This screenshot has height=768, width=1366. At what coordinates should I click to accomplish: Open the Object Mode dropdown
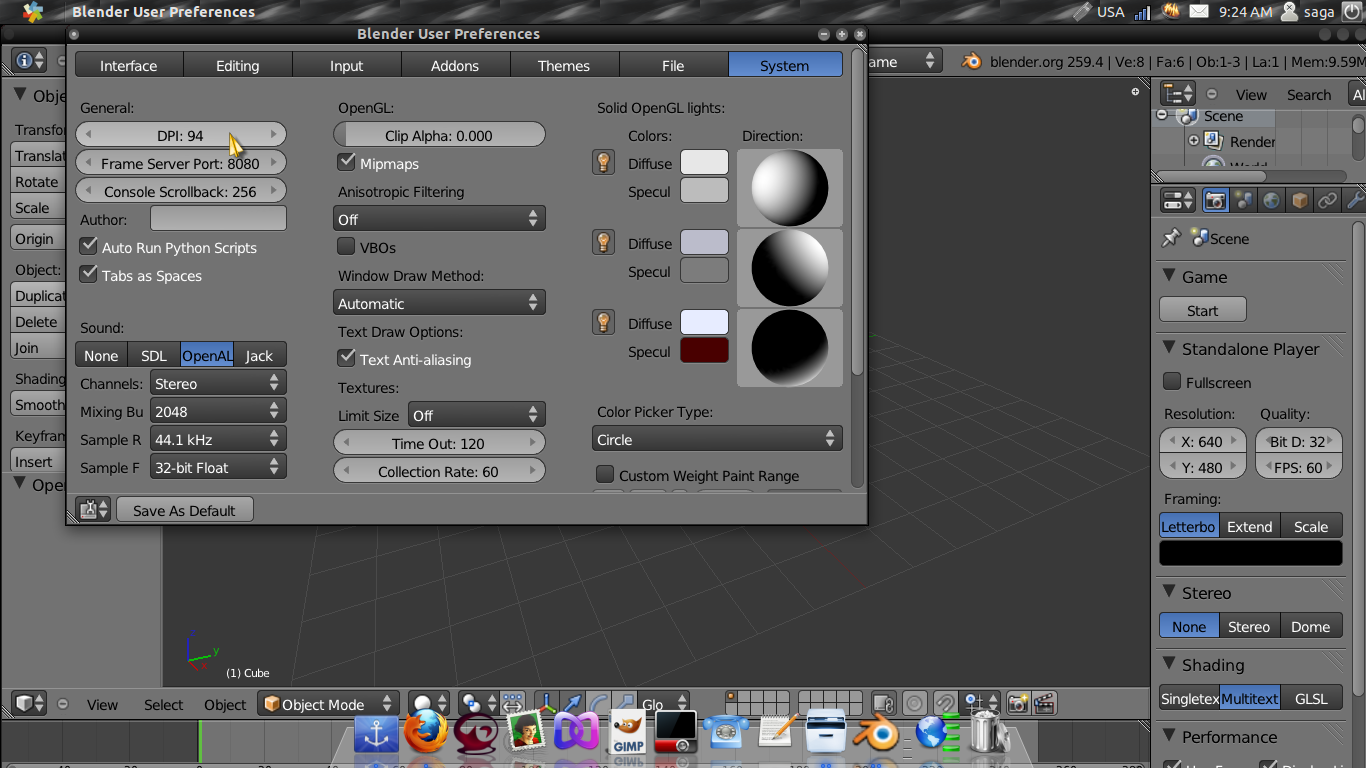tap(328, 703)
